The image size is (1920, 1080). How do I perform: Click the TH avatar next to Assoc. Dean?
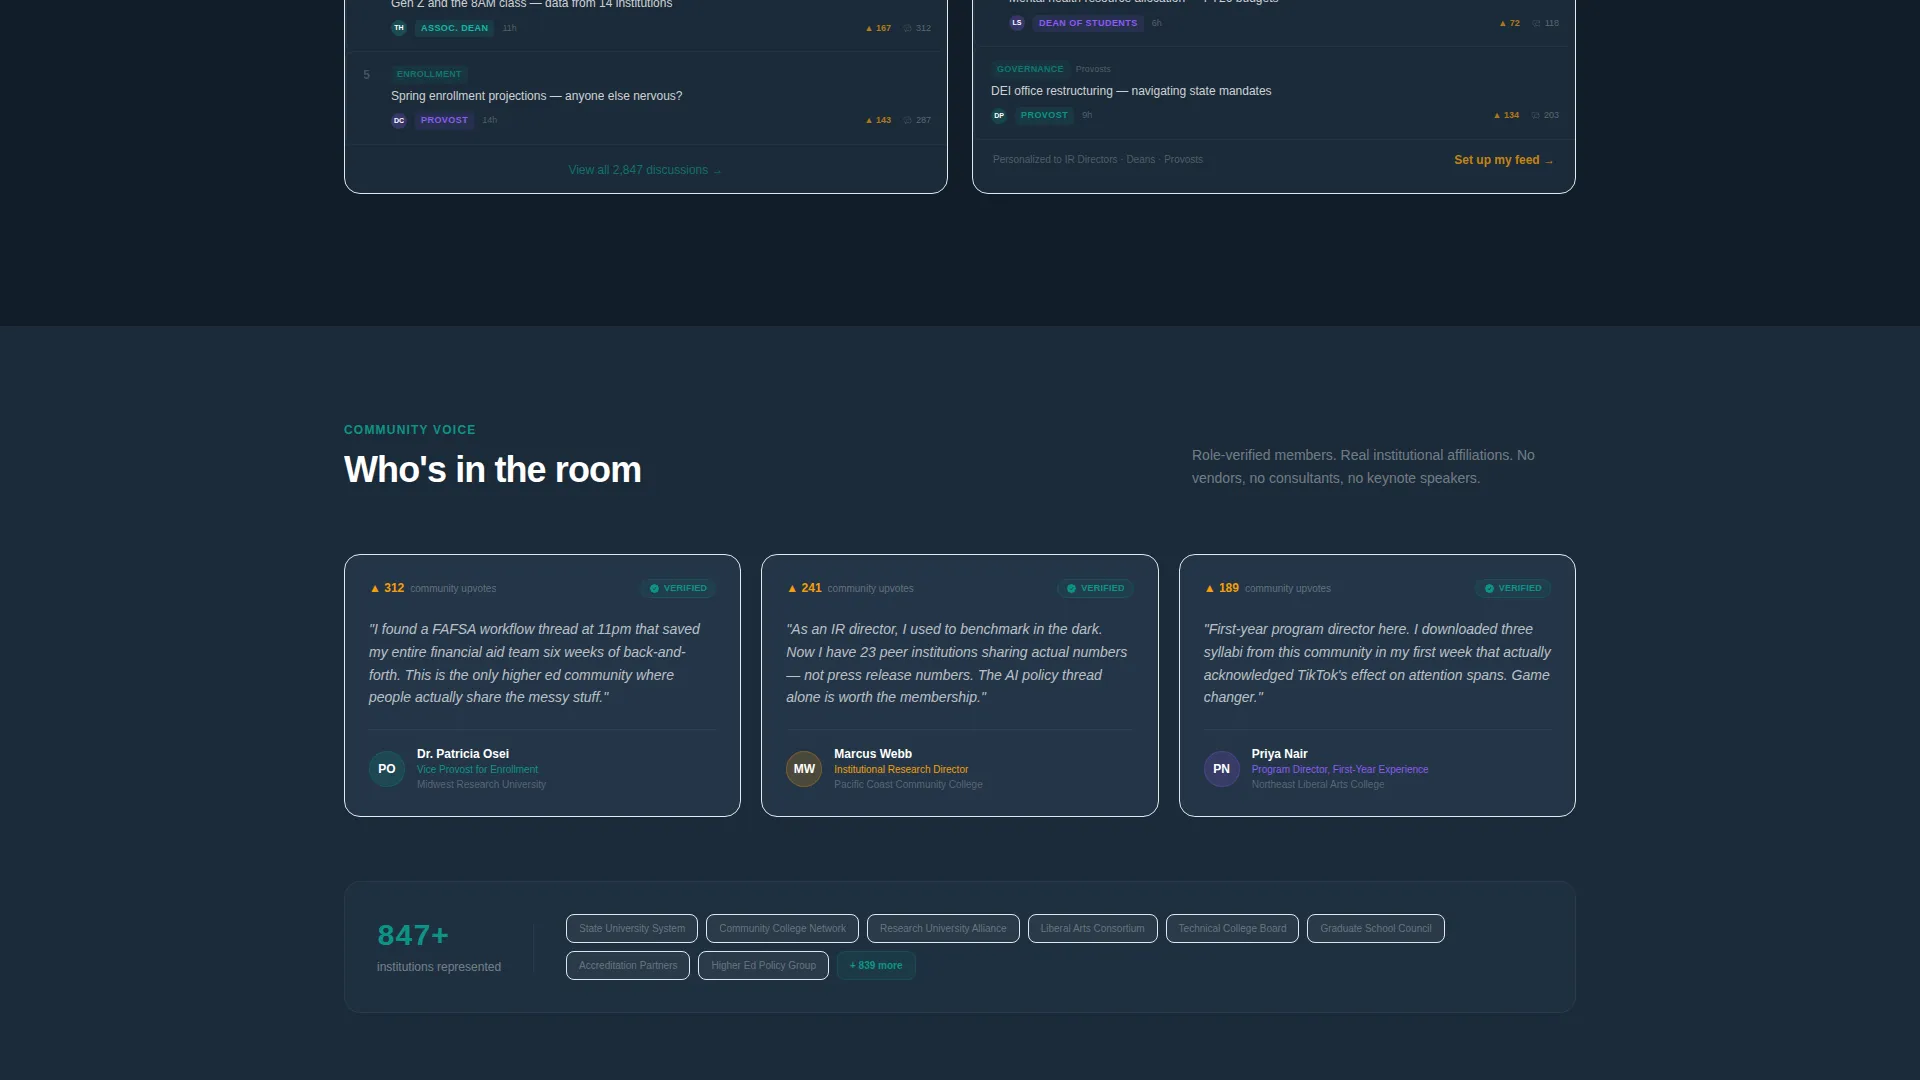pyautogui.click(x=399, y=28)
